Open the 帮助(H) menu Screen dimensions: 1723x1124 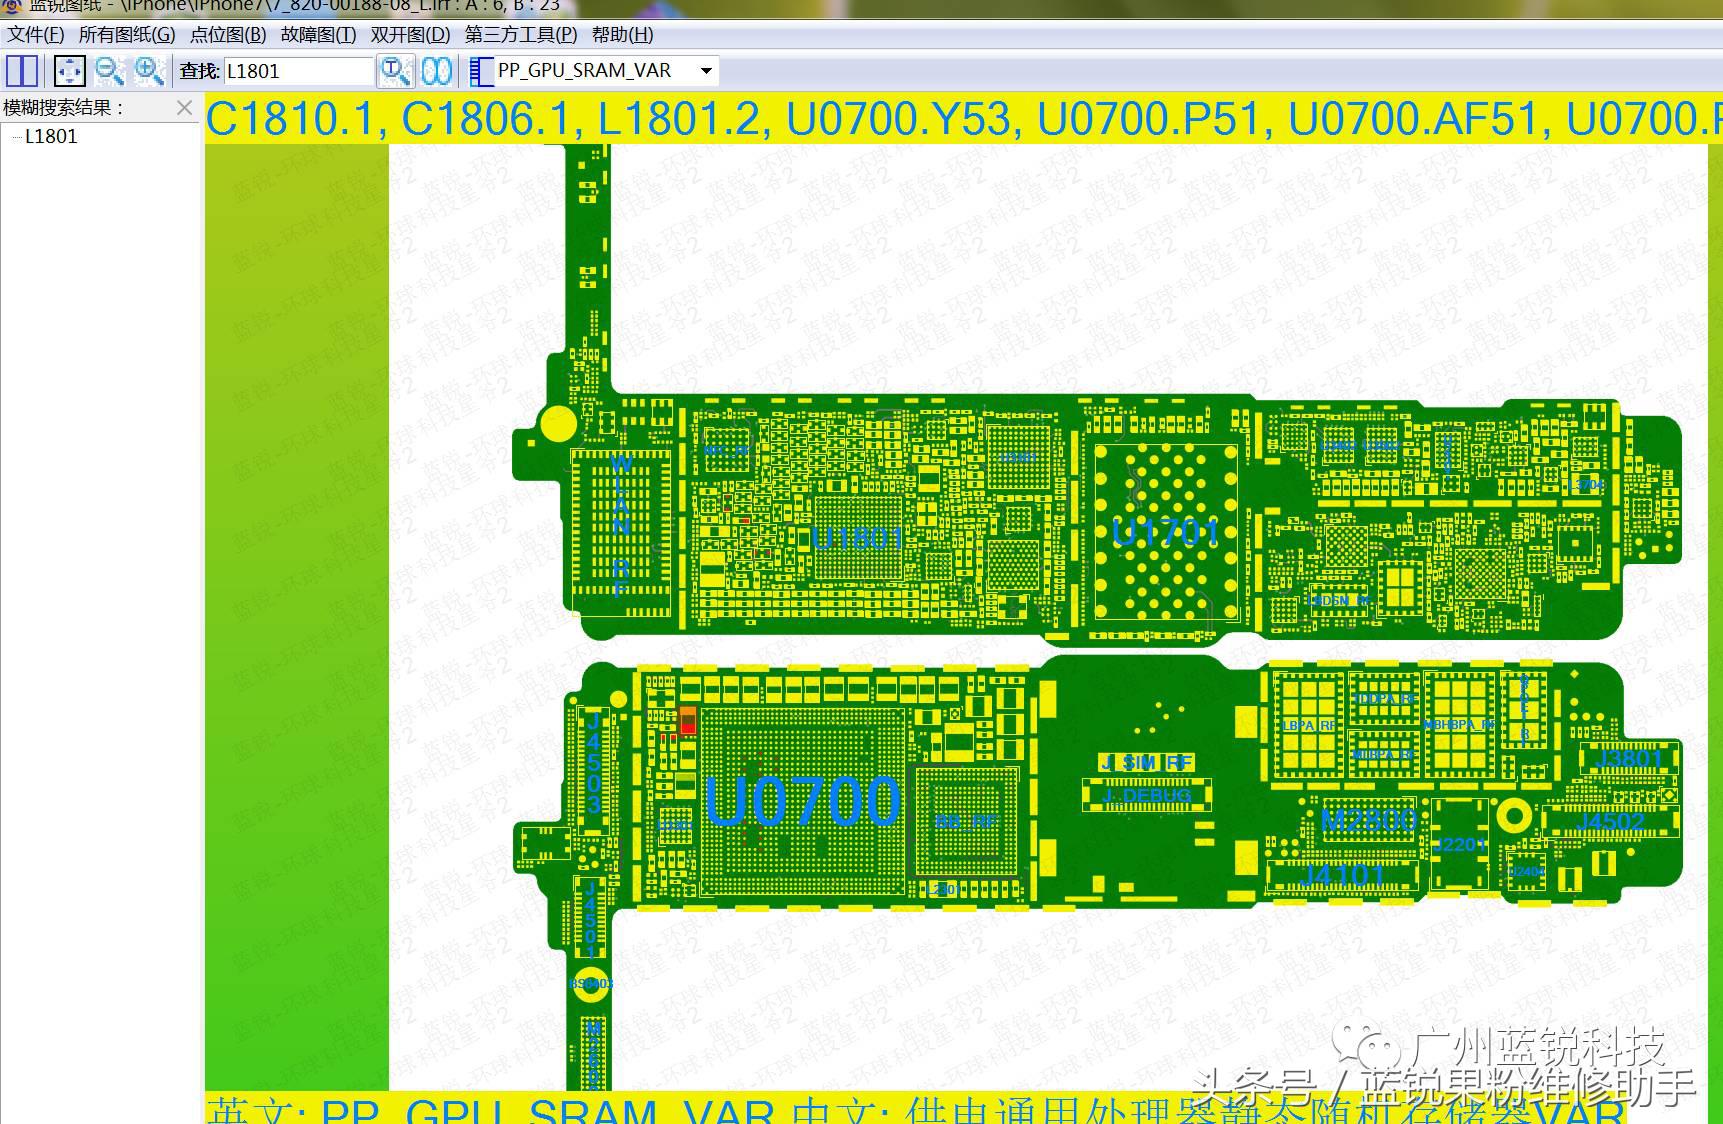[x=622, y=35]
